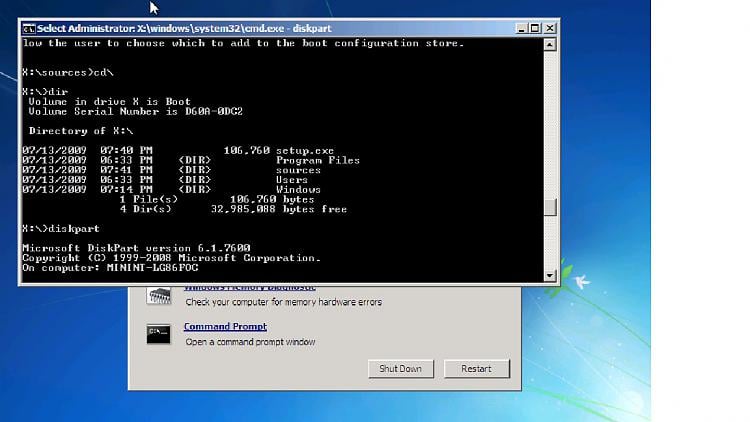The height and width of the screenshot is (422, 750).
Task: Click the Microsoft DiskPart version 6.1.7600 line
Action: click(x=136, y=248)
